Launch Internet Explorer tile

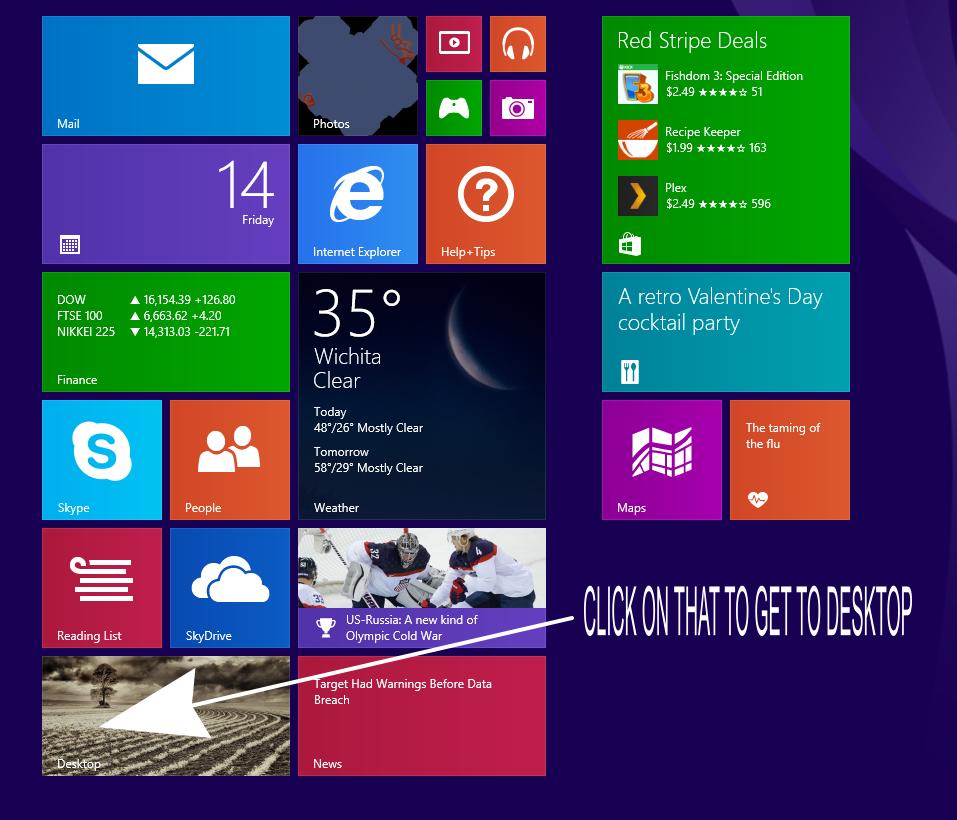click(x=358, y=204)
